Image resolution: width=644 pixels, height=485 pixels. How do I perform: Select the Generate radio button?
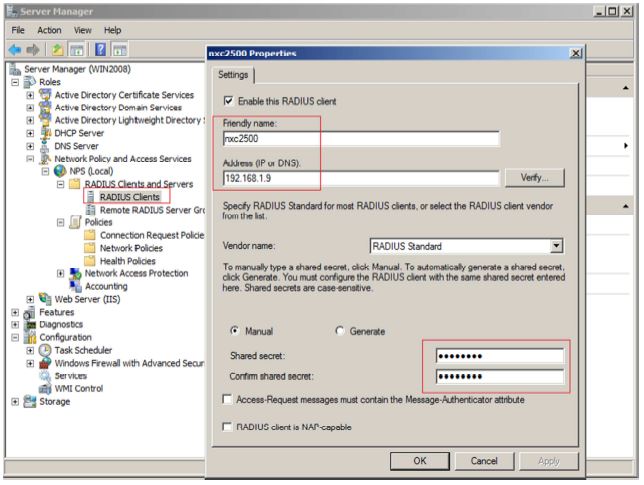pyautogui.click(x=339, y=331)
